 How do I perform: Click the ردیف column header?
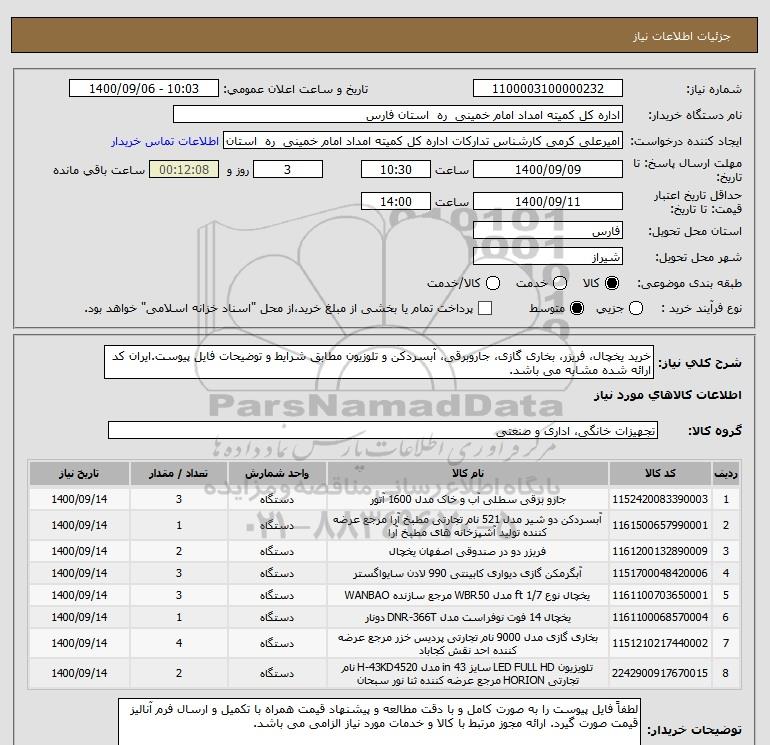tap(726, 473)
